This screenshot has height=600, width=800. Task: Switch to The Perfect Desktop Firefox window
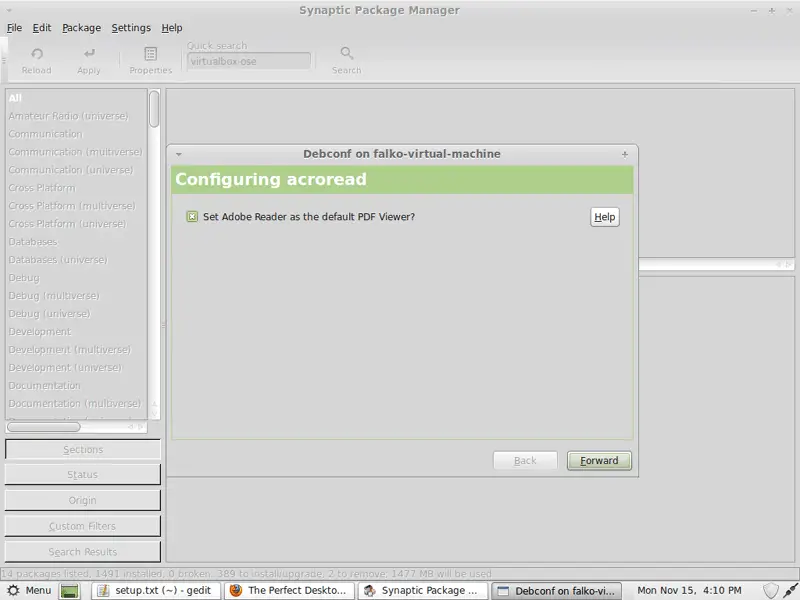pos(290,591)
